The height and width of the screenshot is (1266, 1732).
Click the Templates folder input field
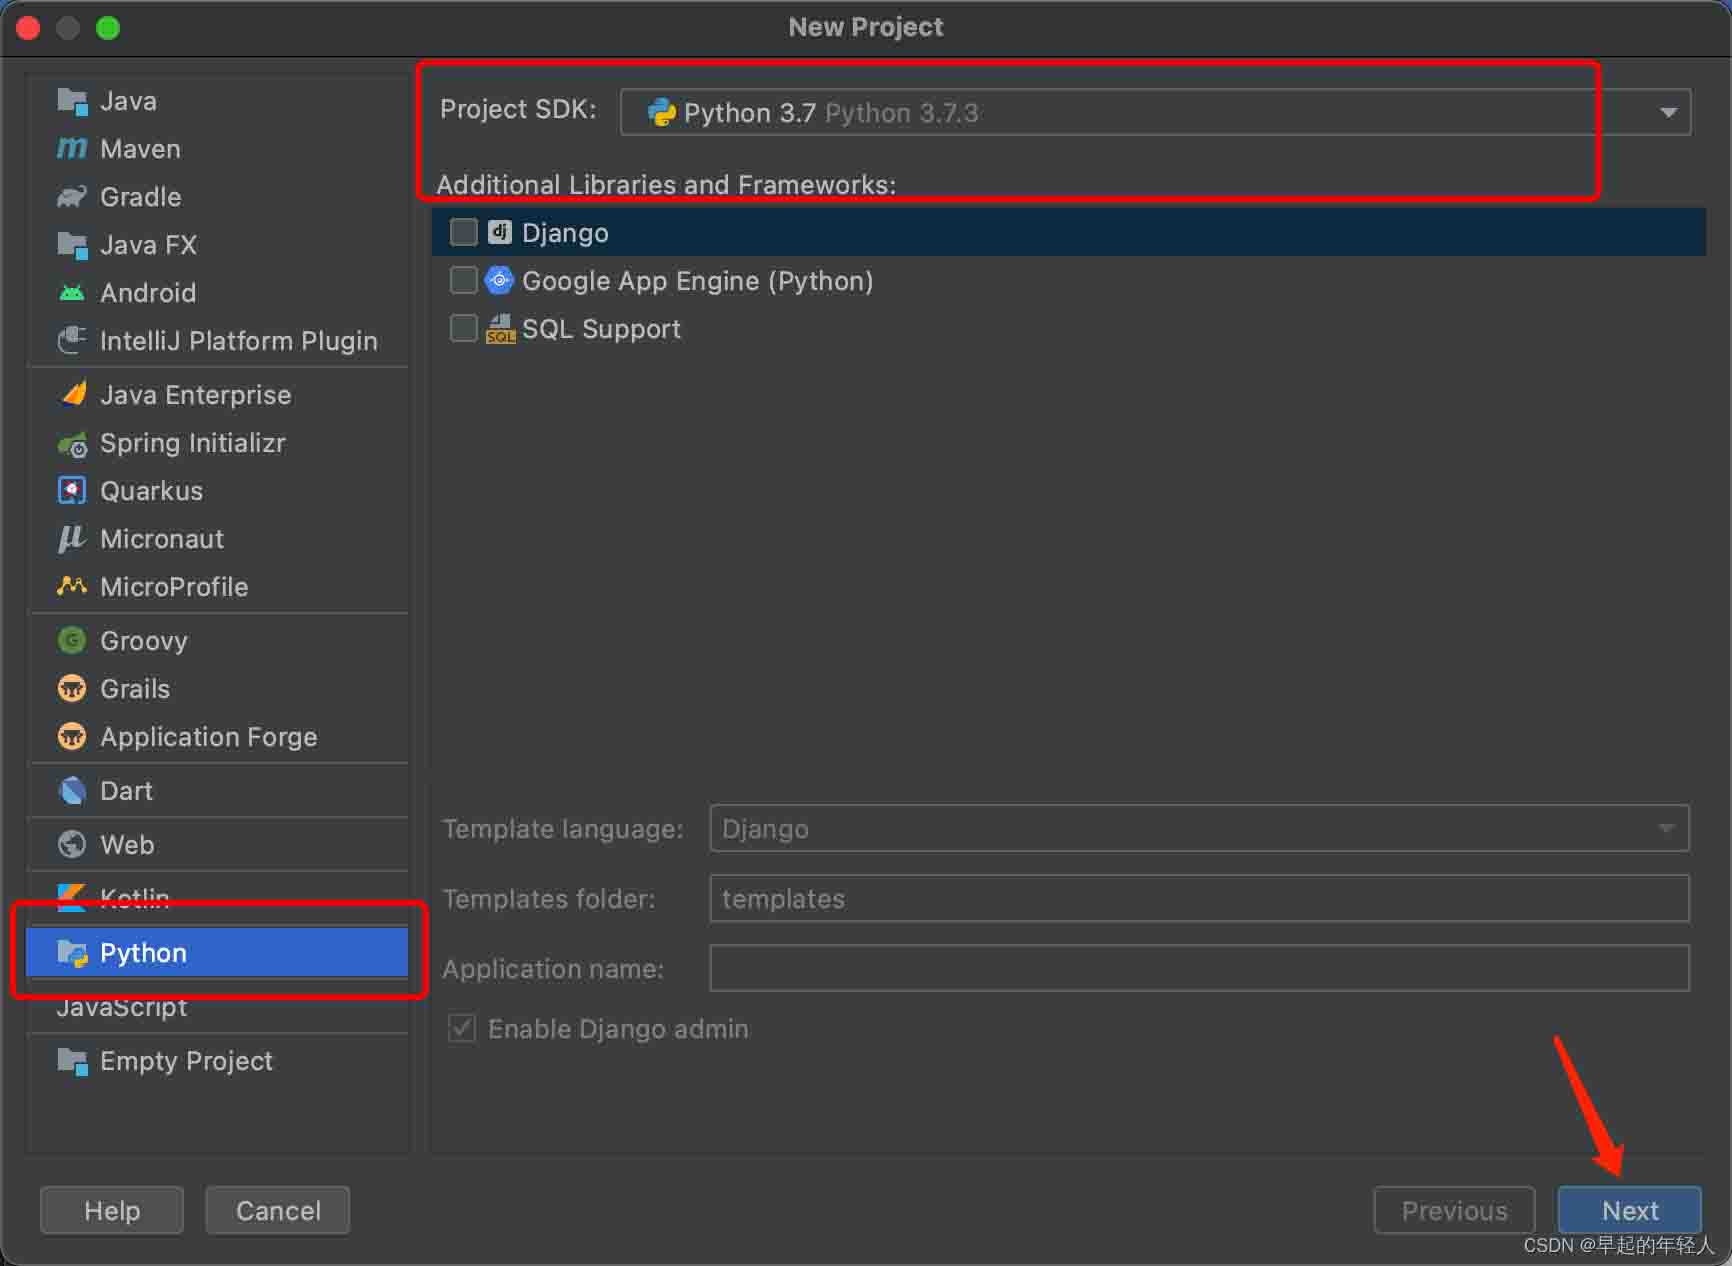(x=1199, y=898)
